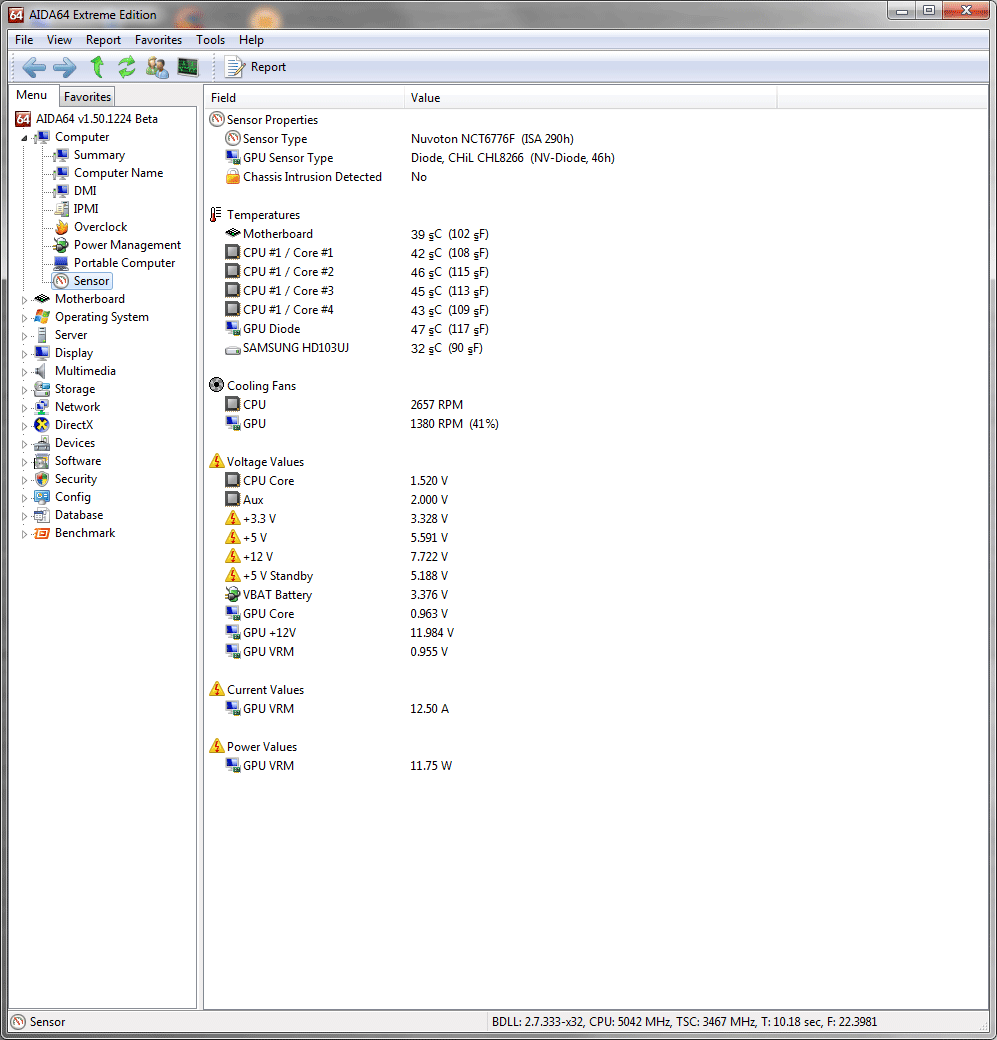Click the +12 V warning icon

233,556
